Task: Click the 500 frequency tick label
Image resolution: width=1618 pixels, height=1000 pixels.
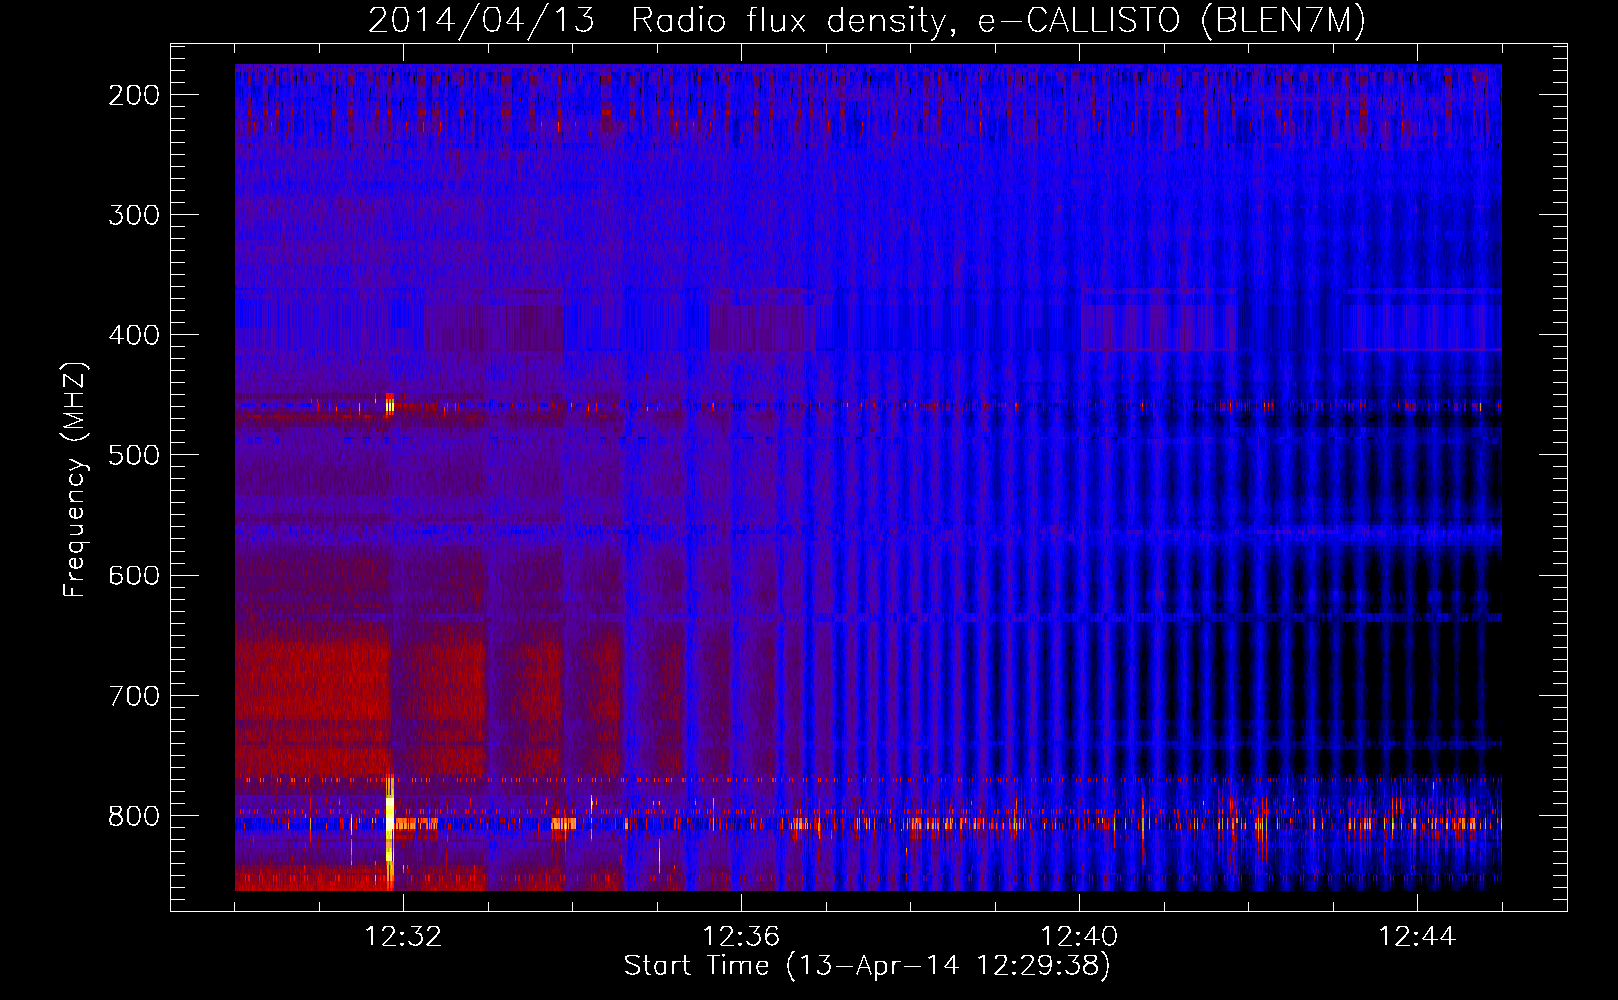Action: click(x=134, y=455)
